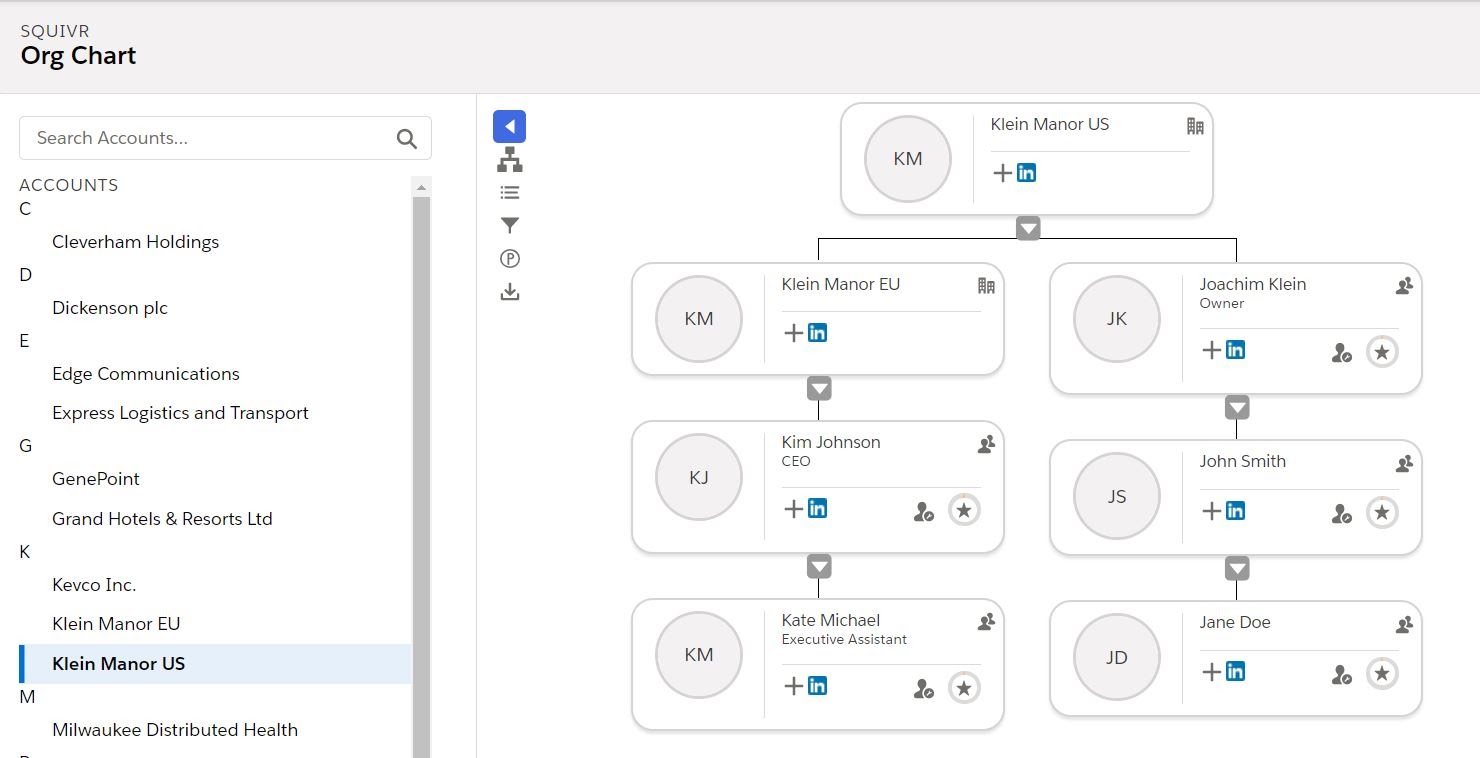Click person-edit icon on John Smith card
The height and width of the screenshot is (758, 1480).
point(1342,513)
